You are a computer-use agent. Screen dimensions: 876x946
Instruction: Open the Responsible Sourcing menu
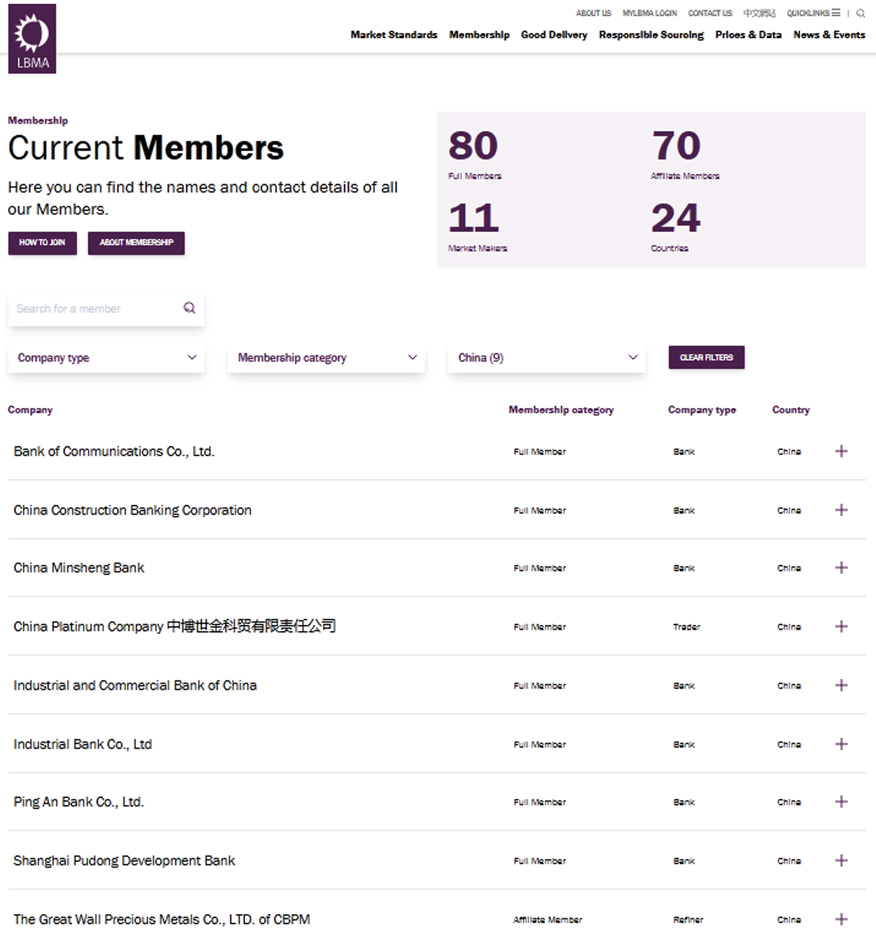(x=651, y=35)
